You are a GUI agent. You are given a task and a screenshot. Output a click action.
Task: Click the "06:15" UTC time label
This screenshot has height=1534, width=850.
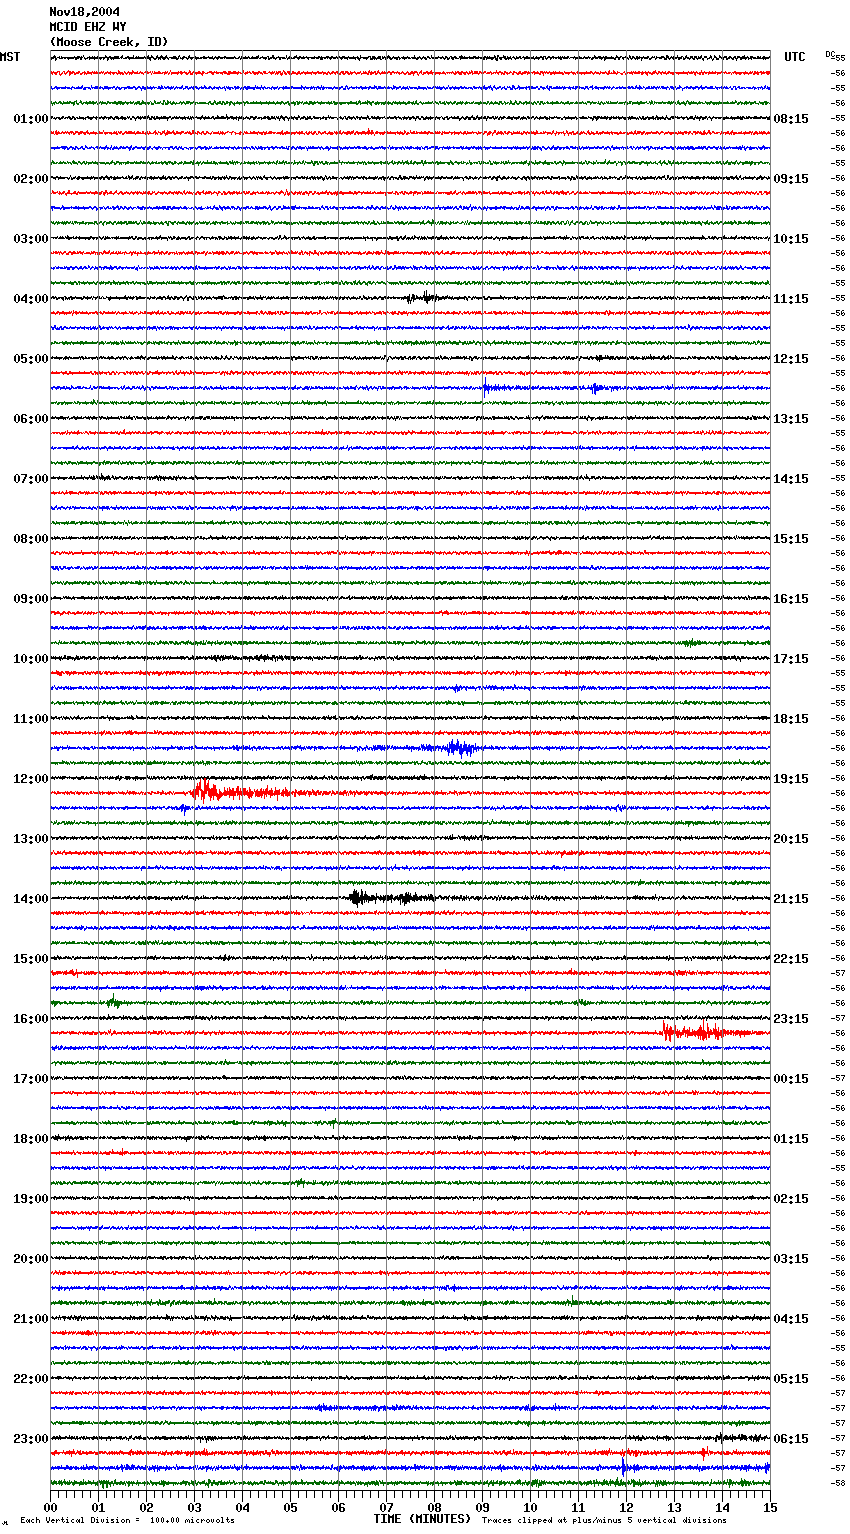(x=791, y=1439)
